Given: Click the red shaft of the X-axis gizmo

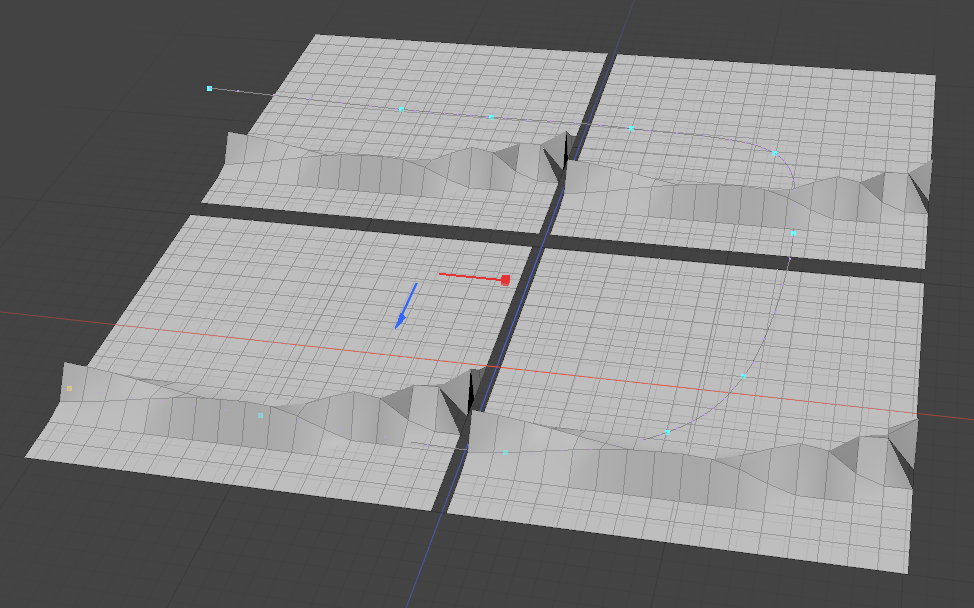Looking at the screenshot, I should coord(468,276).
